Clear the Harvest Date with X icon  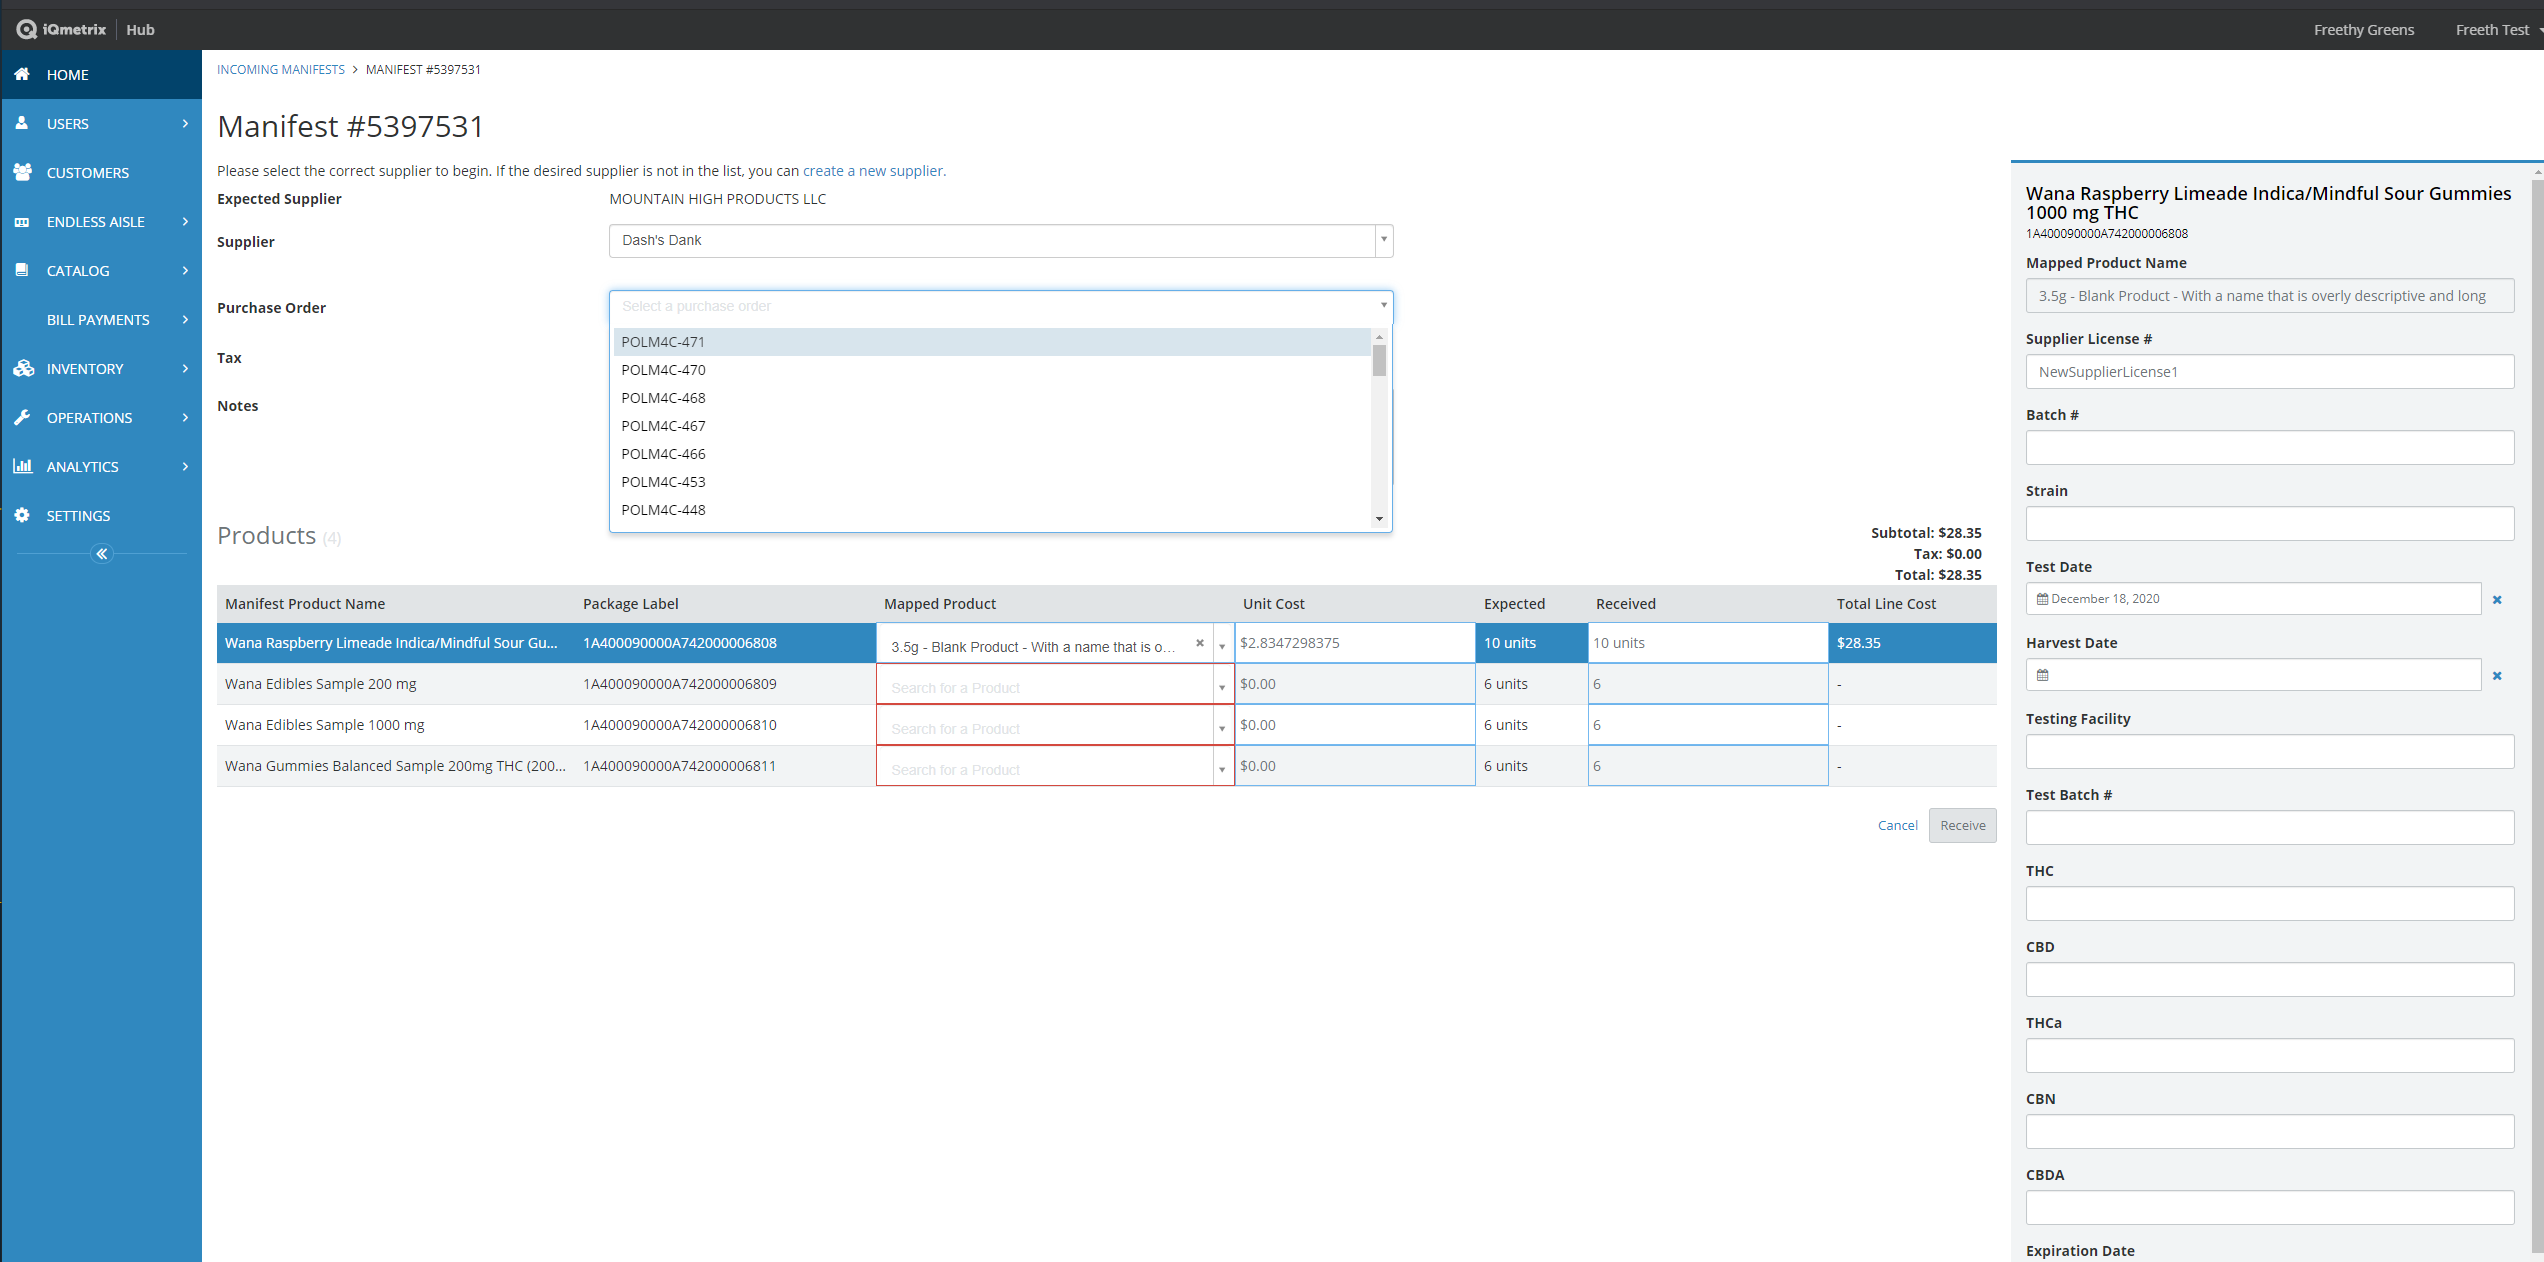pos(2497,676)
